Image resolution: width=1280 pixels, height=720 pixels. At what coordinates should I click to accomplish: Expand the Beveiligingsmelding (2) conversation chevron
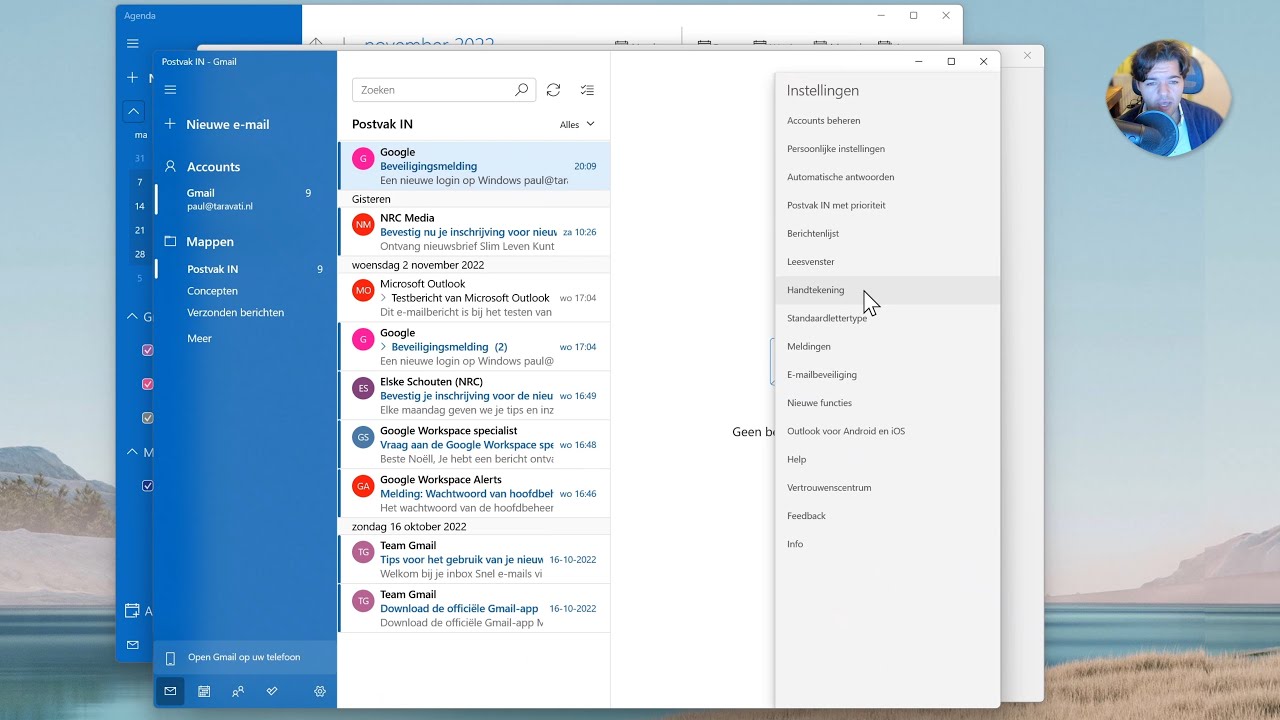coord(383,347)
